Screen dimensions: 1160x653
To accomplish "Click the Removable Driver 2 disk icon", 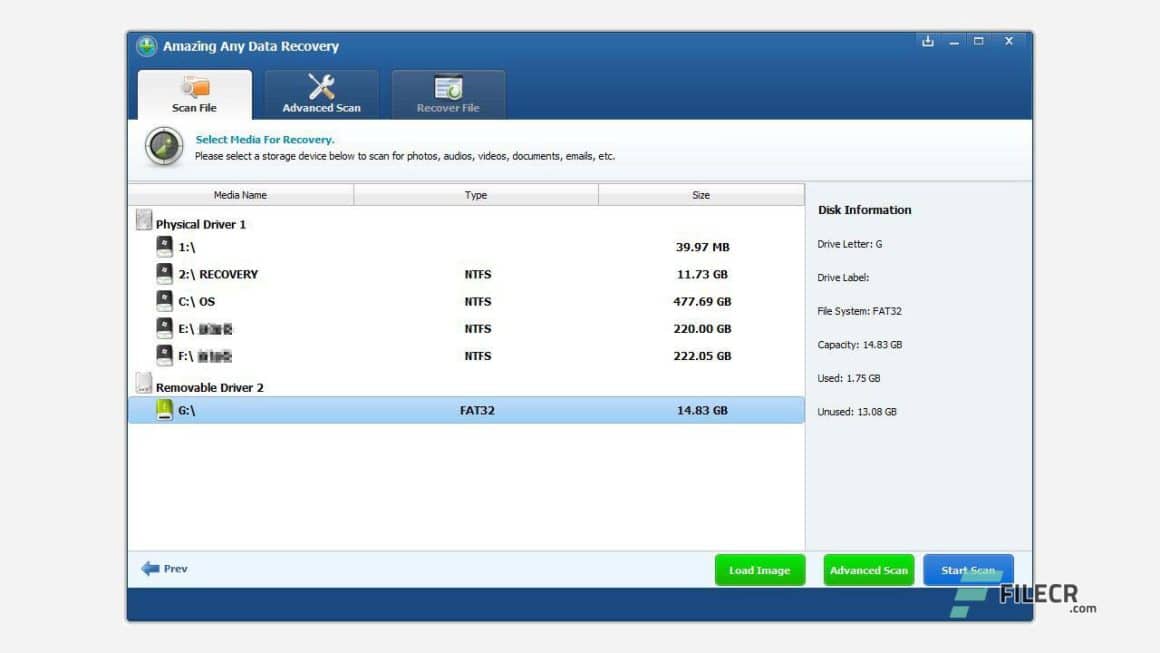I will tap(144, 384).
